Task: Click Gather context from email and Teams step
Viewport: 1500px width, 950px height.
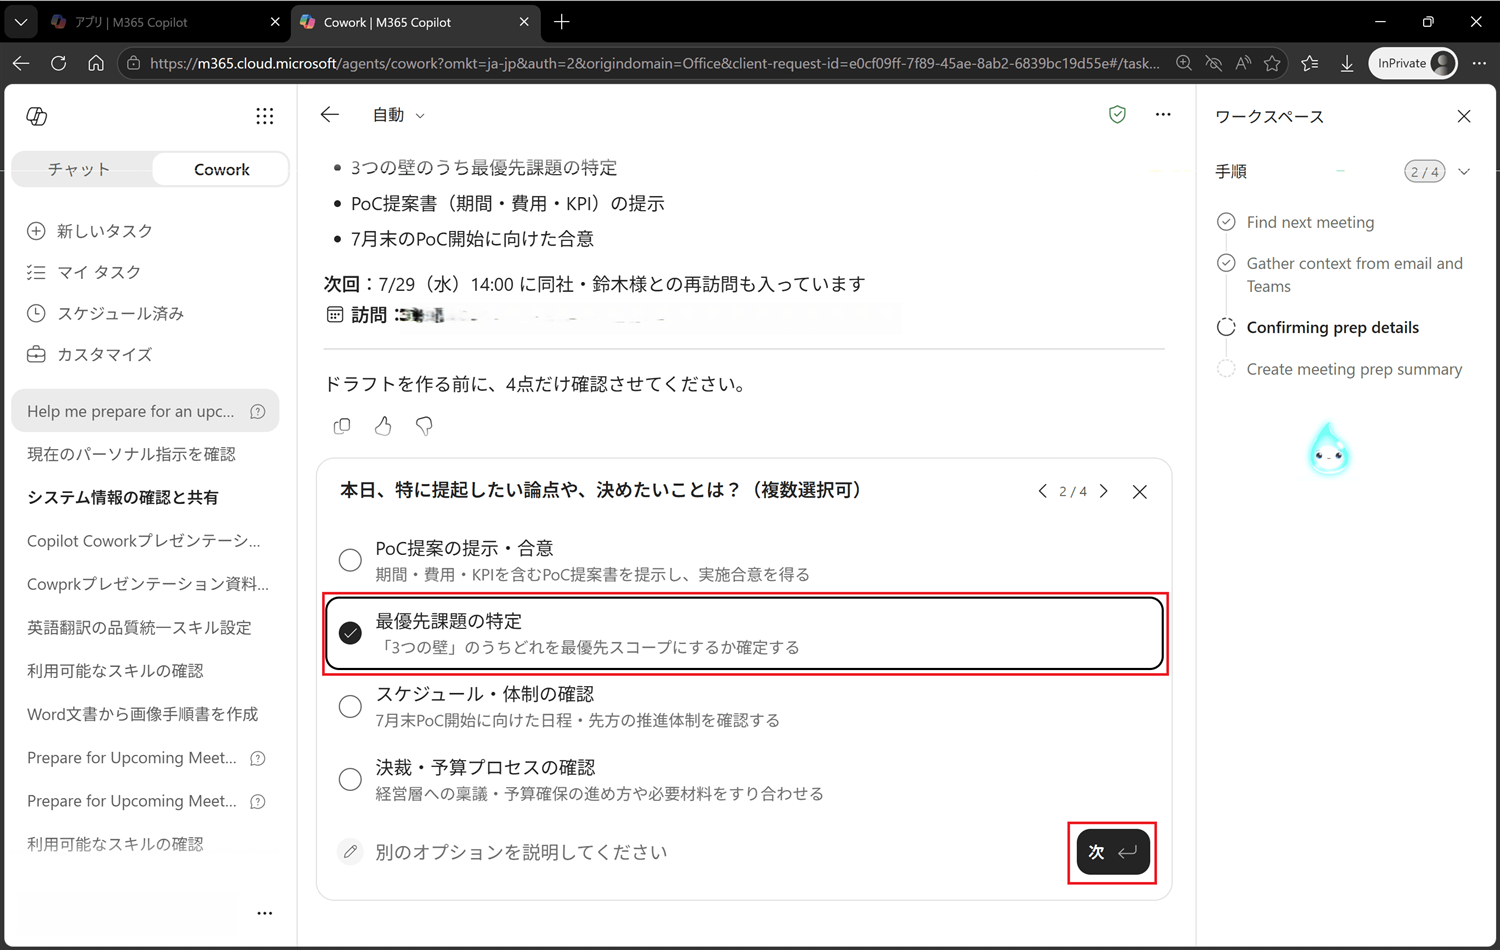Action: click(1354, 275)
